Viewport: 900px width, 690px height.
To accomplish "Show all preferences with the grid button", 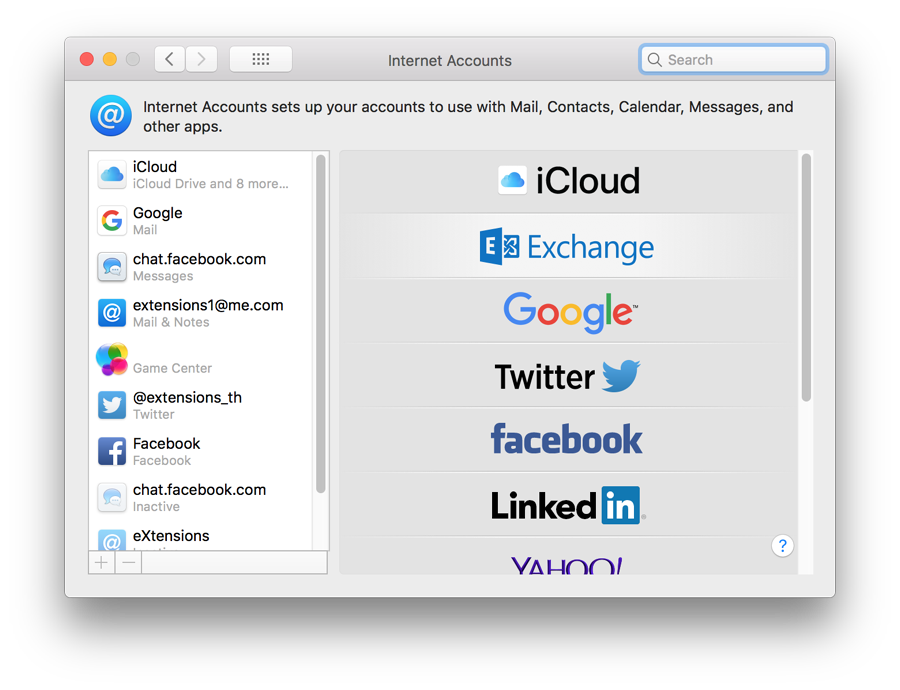I will tap(261, 59).
